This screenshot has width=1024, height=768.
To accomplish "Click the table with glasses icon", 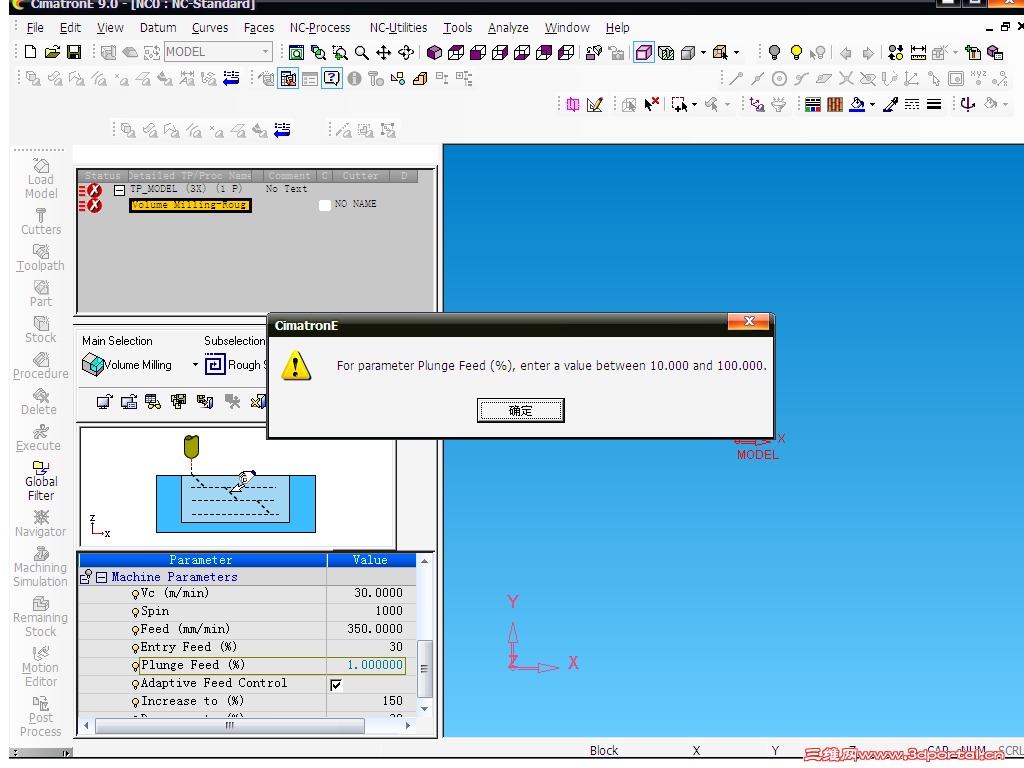I will (x=153, y=402).
